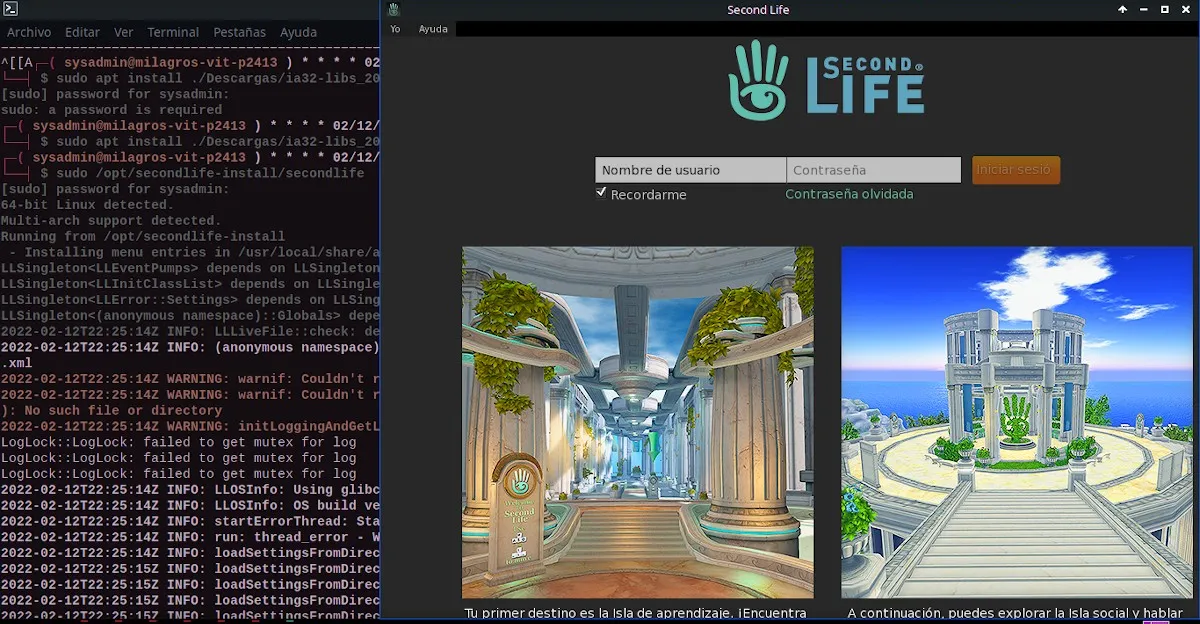Maximize the Second Life window

click(x=1165, y=10)
